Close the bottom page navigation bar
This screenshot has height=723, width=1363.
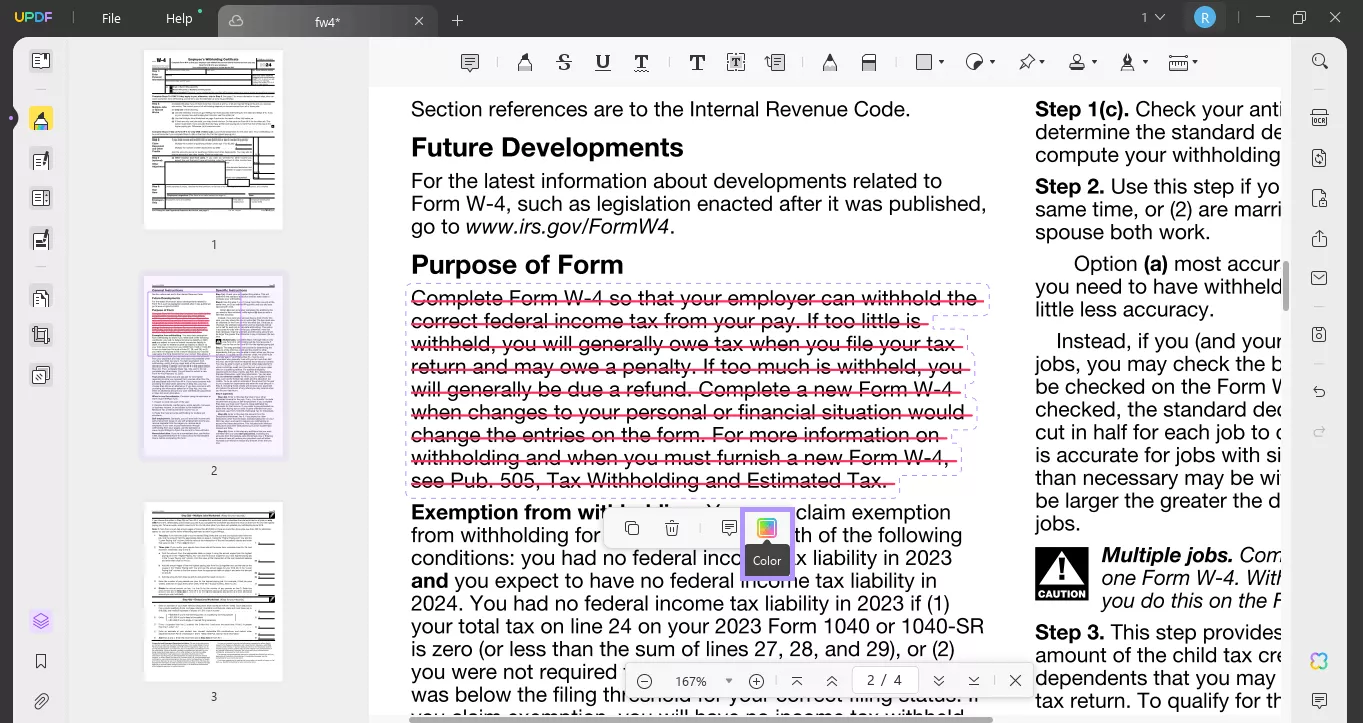coord(1015,681)
